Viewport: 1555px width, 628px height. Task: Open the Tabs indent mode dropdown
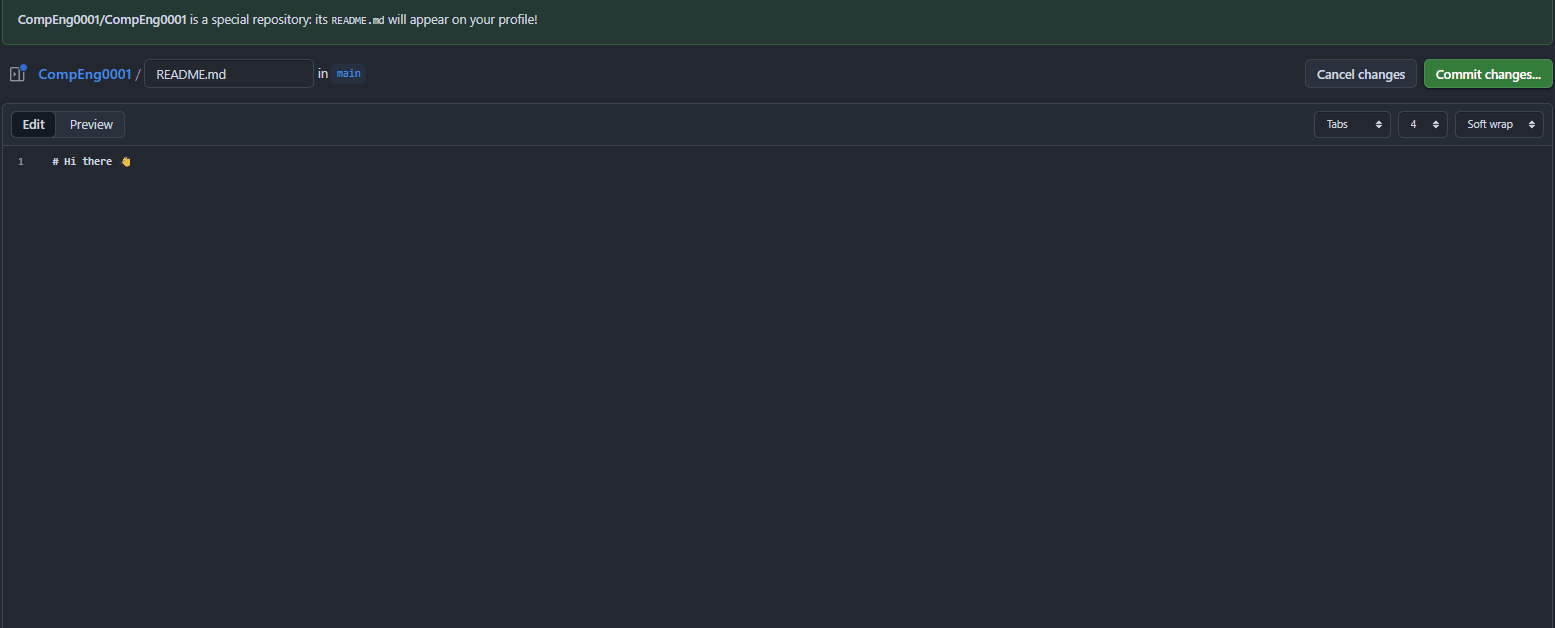[1352, 125]
